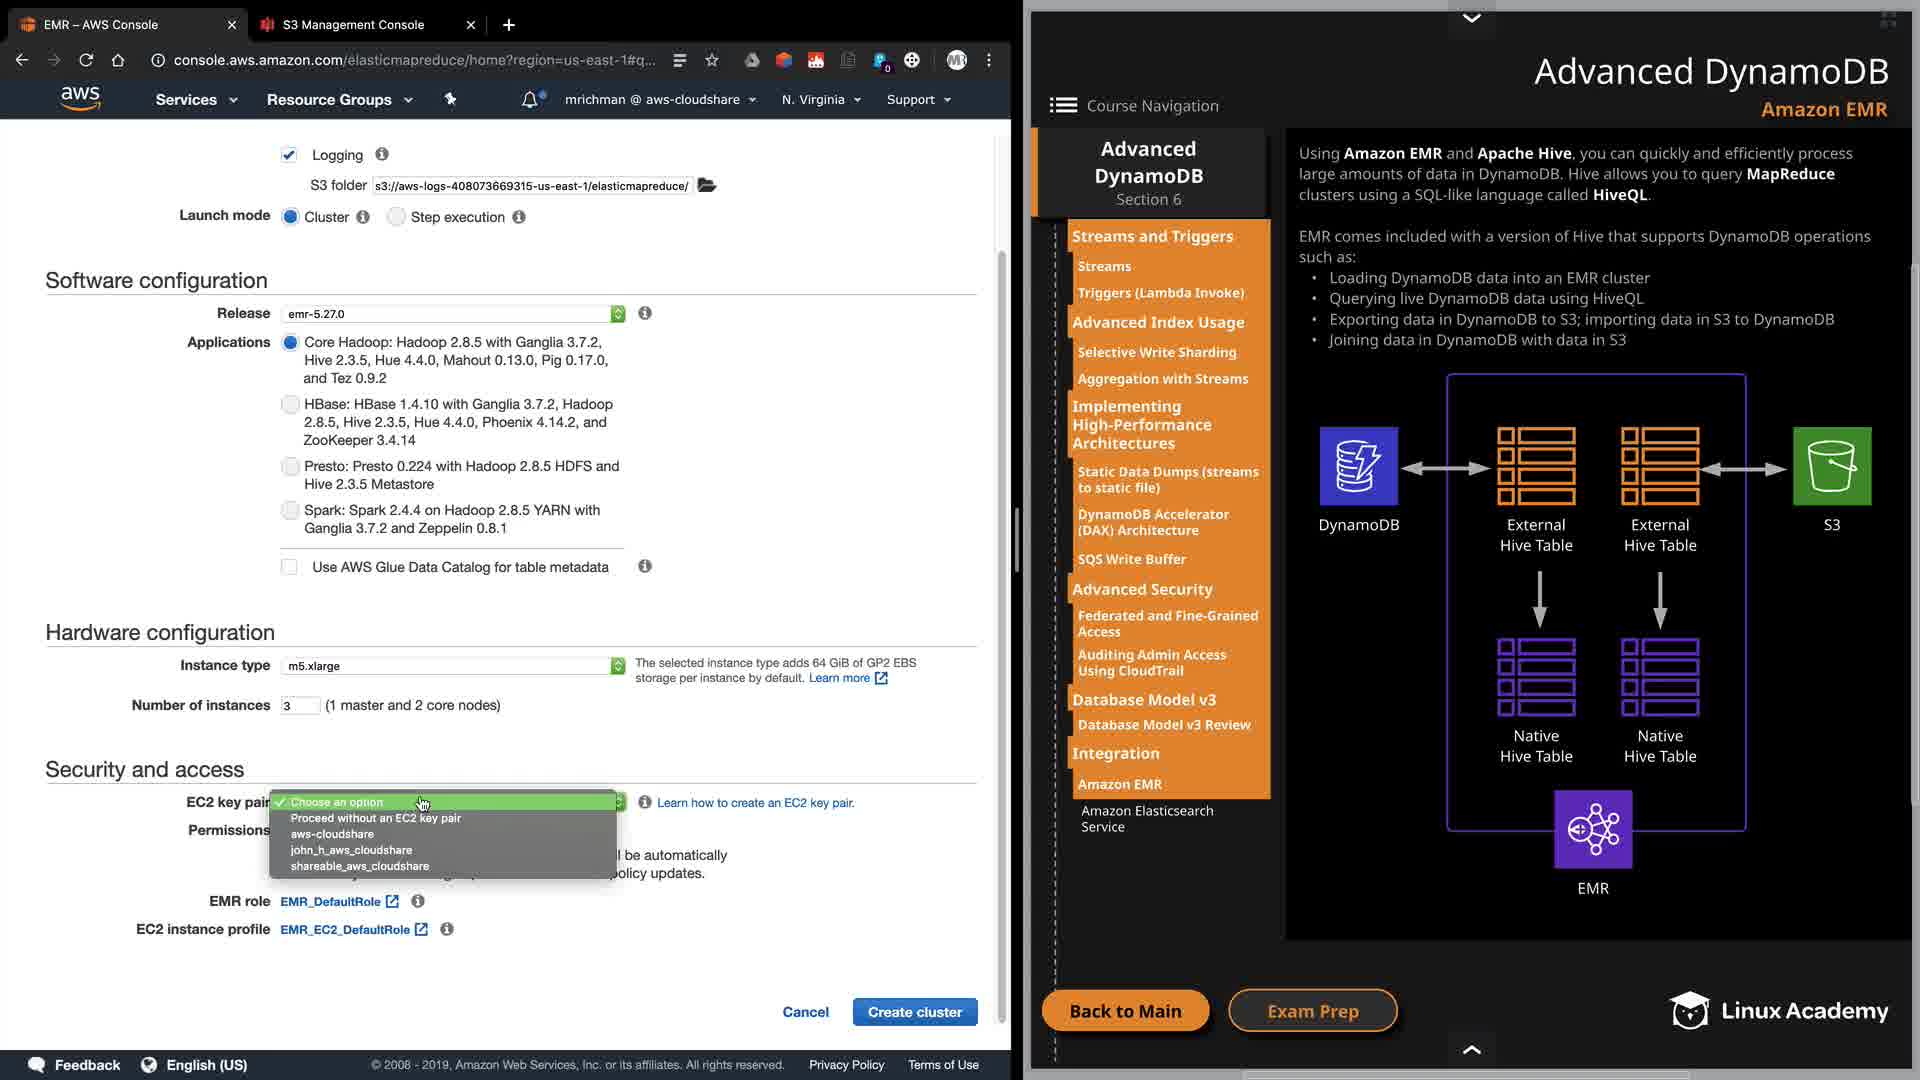The height and width of the screenshot is (1080, 1920).
Task: Choose aws-cloudshare key pair option
Action: [x=332, y=834]
